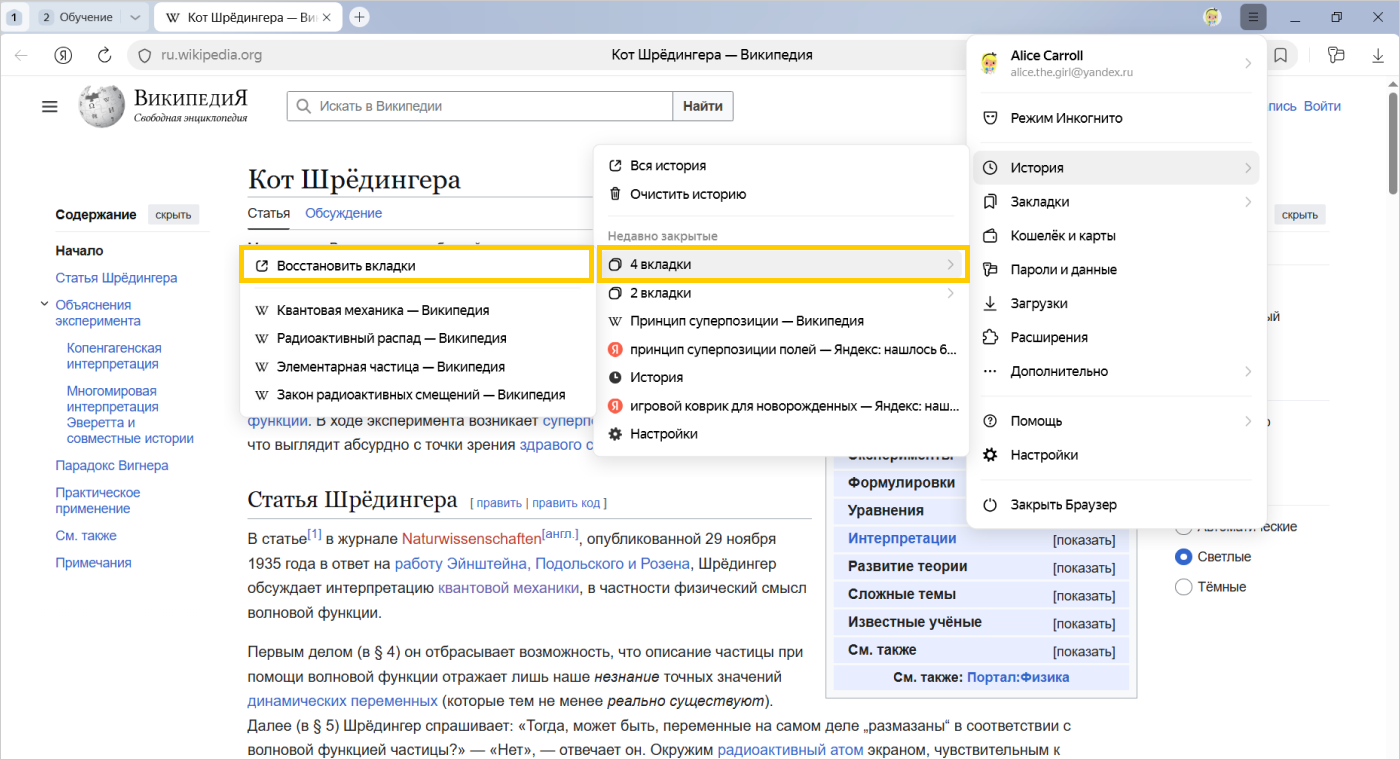Click the profile avatar in the title bar

point(1212,17)
